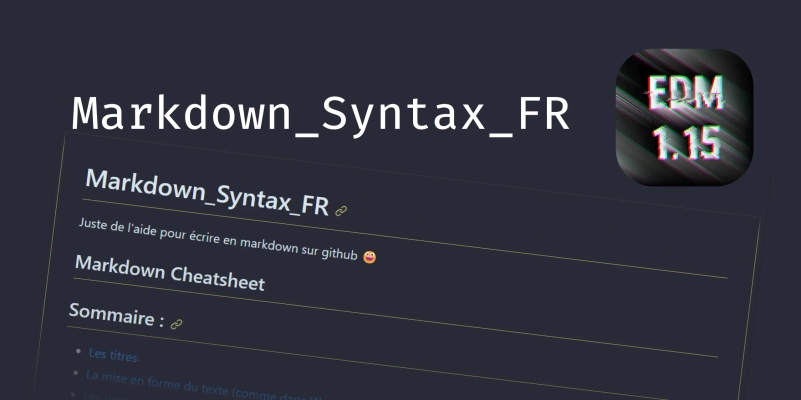This screenshot has height=400, width=801.
Task: Click the anchor link icon beside README title
Action: tap(341, 211)
